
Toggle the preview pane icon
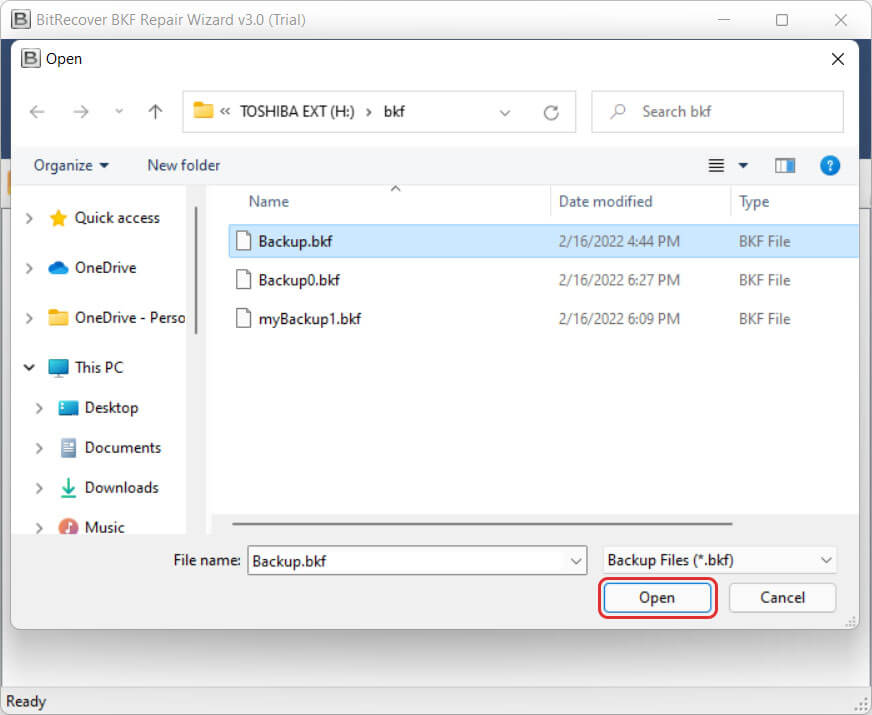click(x=785, y=166)
